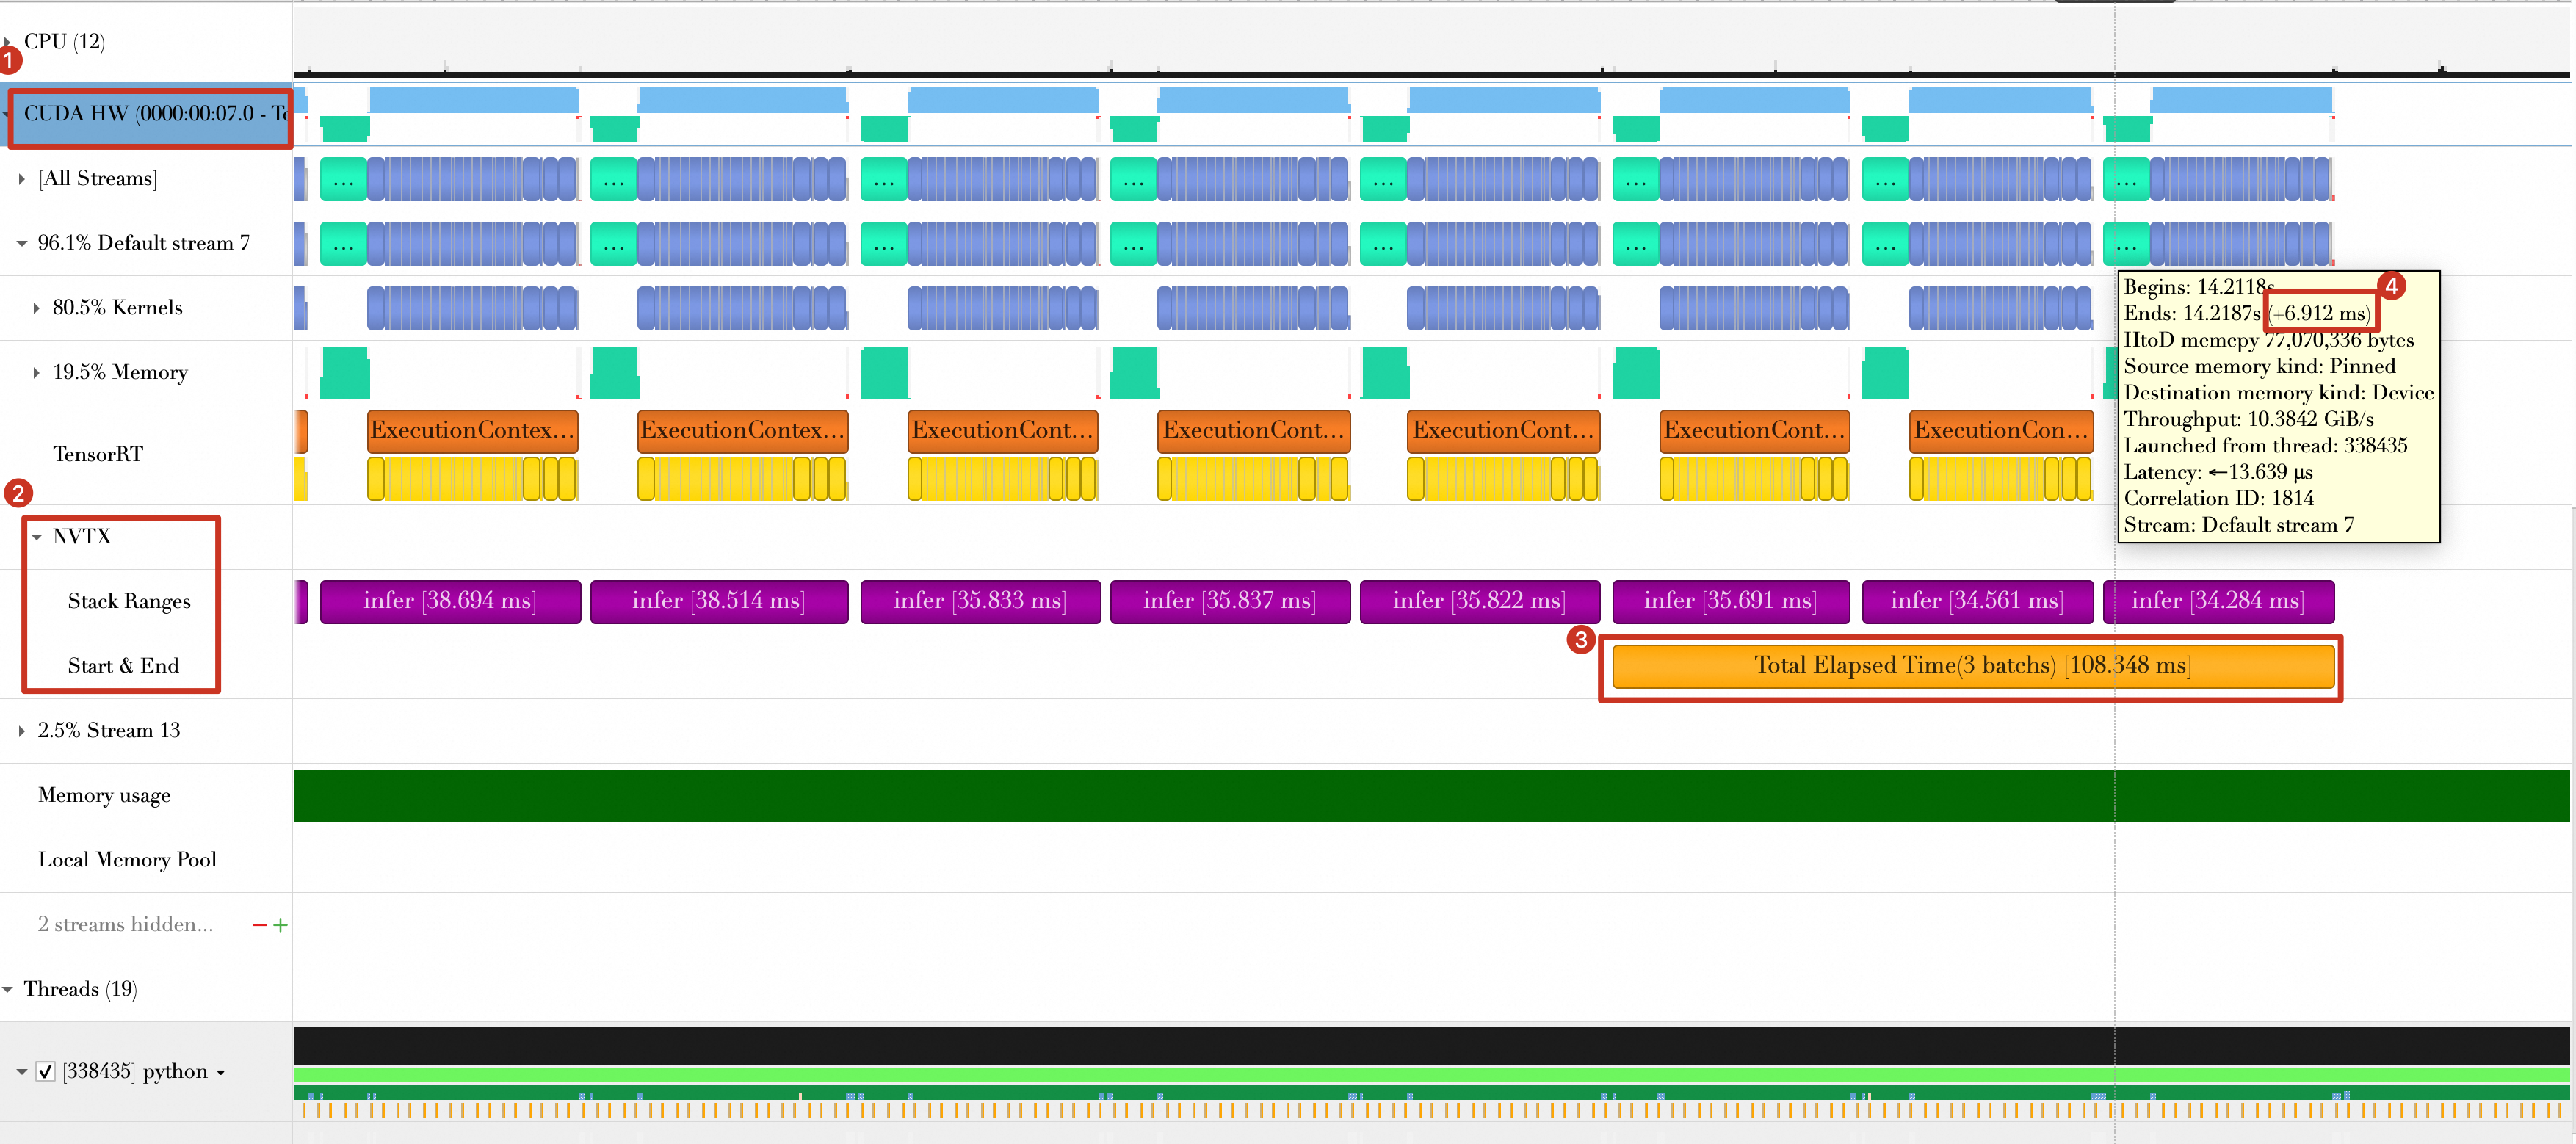Screen dimensions: 2576x1144
Task: Click the black CPU utilization bar of python thread
Action: [x=1431, y=1045]
